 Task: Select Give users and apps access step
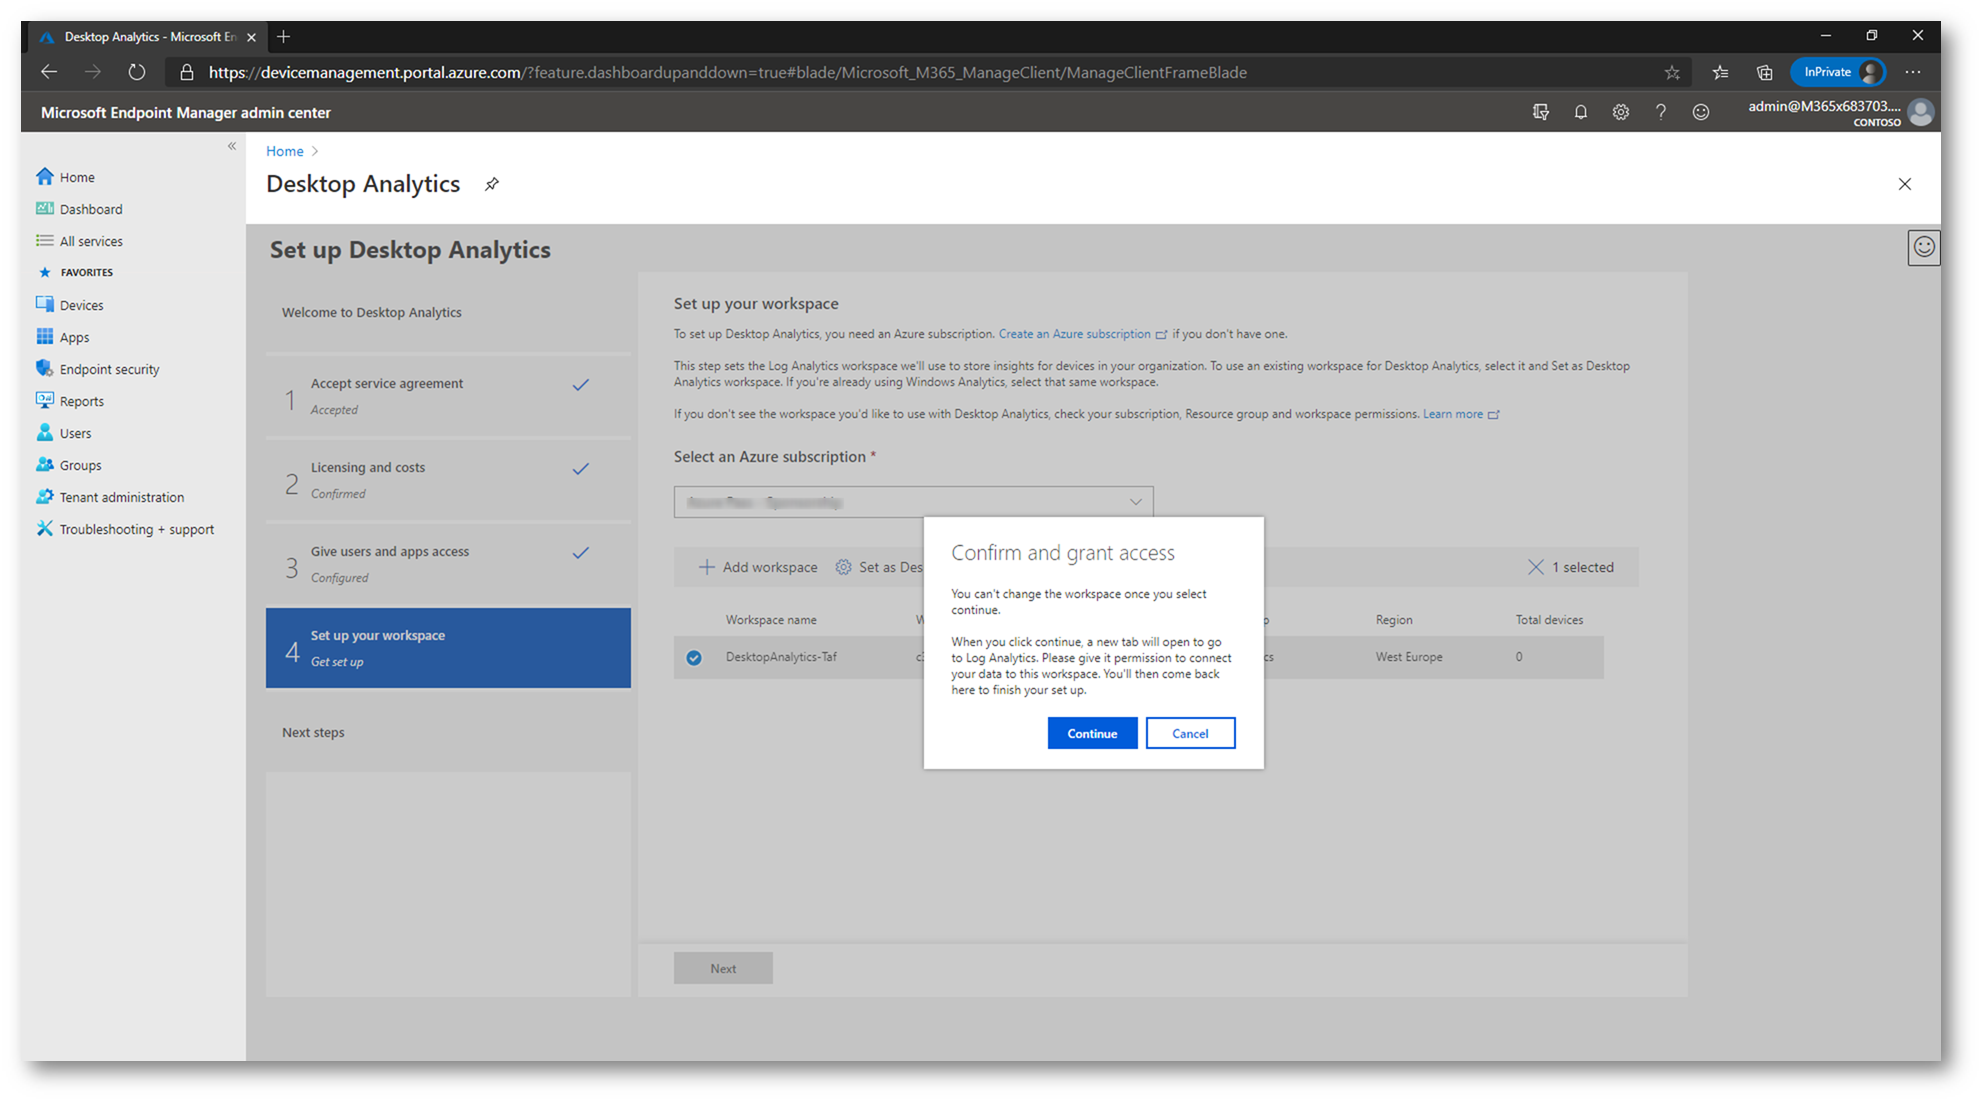click(448, 564)
